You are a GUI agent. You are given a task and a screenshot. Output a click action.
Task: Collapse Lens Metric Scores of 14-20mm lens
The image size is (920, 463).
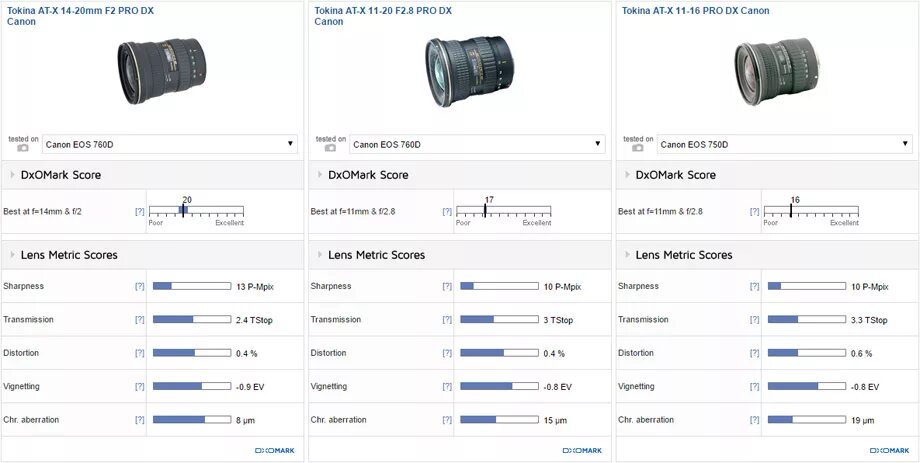point(12,255)
